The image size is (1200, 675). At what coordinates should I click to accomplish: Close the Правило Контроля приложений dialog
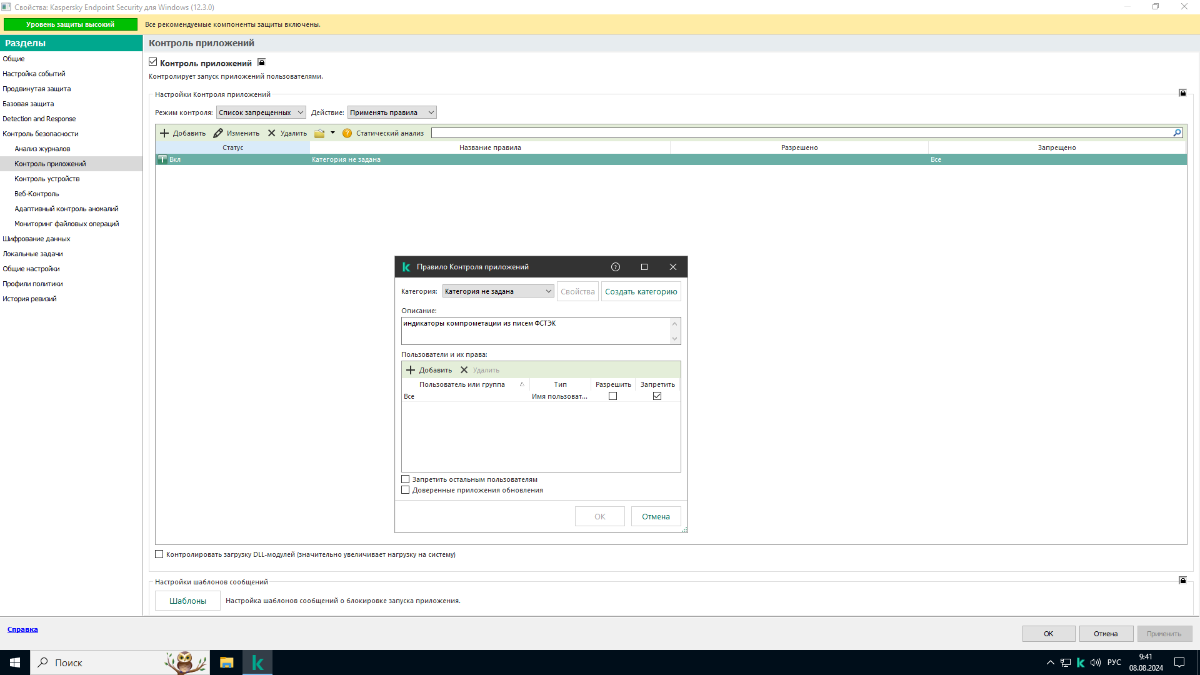click(673, 267)
